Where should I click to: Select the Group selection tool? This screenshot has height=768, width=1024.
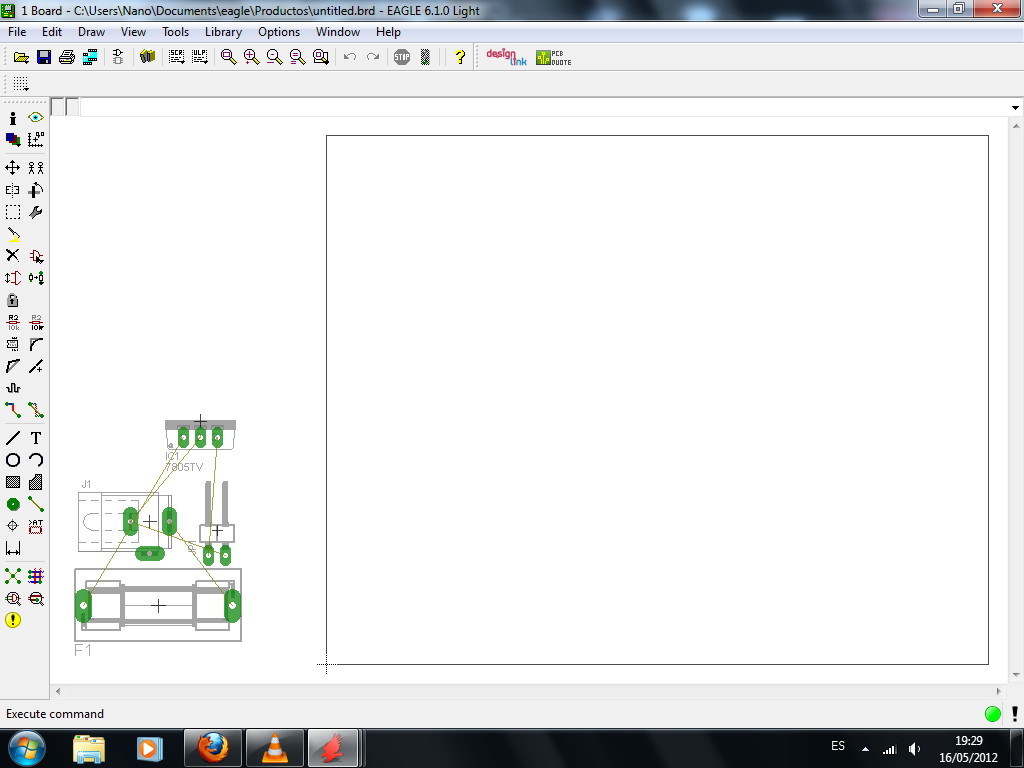tap(12, 212)
